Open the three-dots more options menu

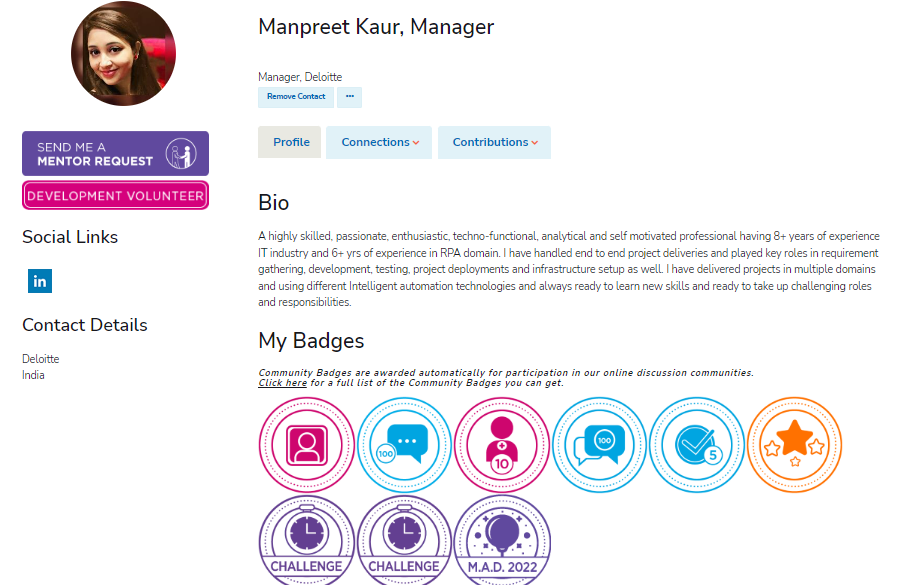pos(349,97)
